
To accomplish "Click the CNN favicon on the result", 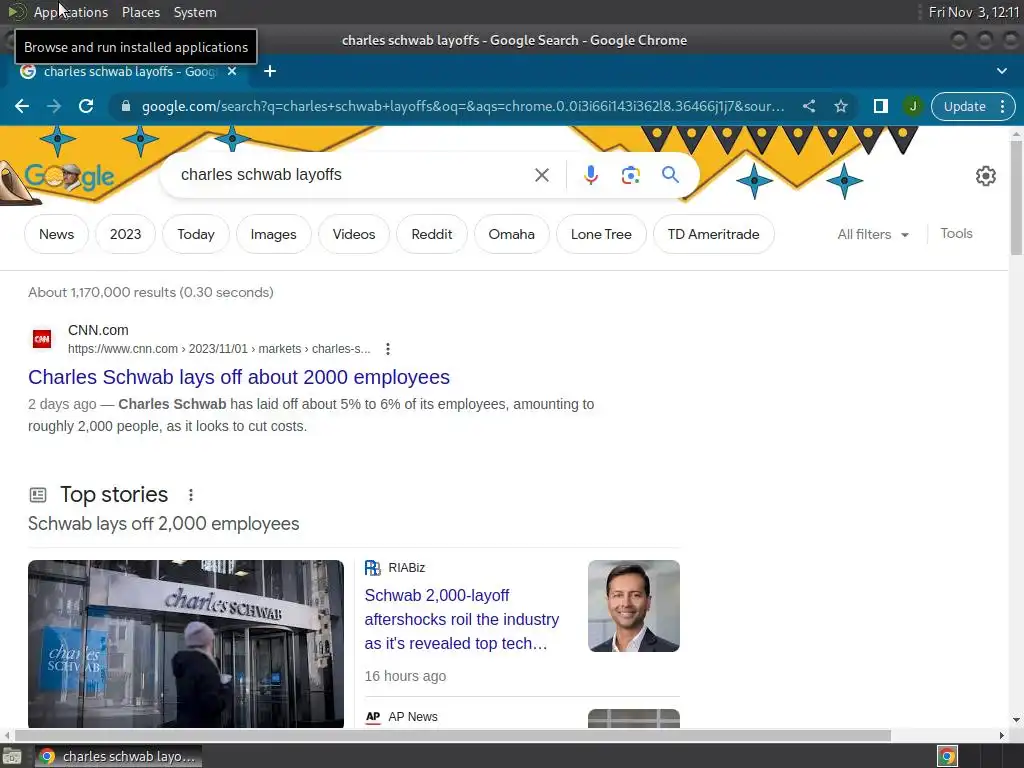I will coord(42,339).
